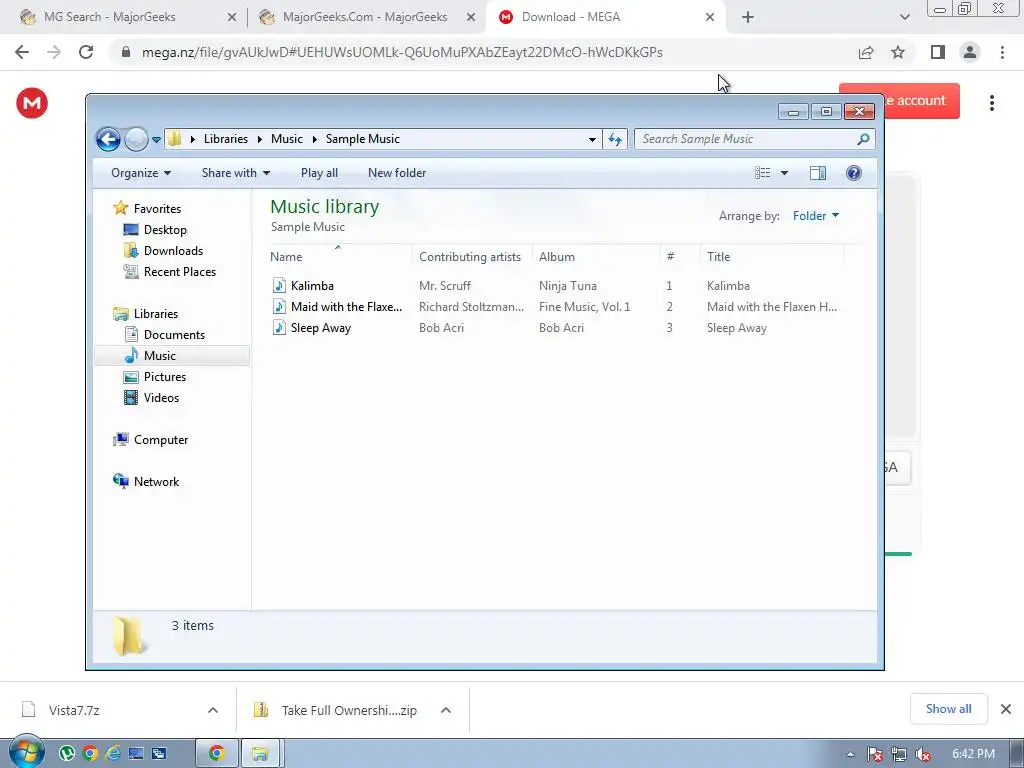
Task: Open Chrome tab search dropdown
Action: (904, 17)
